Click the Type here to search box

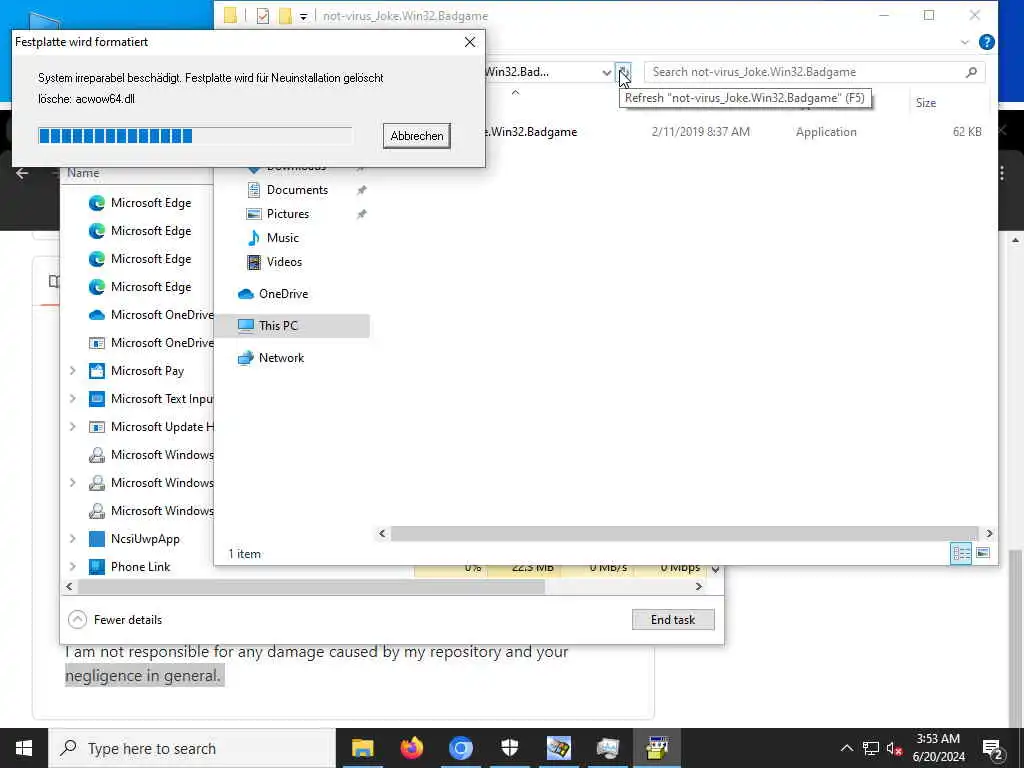[x=192, y=748]
